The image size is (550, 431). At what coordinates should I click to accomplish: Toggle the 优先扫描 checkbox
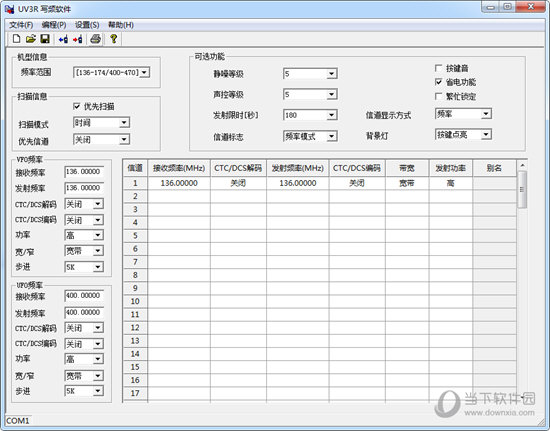click(77, 106)
